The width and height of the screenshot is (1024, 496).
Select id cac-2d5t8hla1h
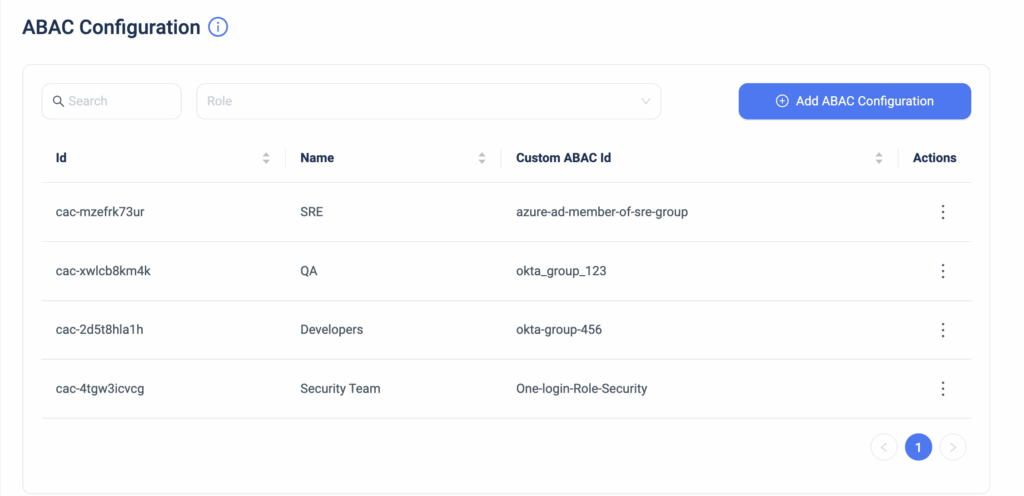pyautogui.click(x=99, y=330)
